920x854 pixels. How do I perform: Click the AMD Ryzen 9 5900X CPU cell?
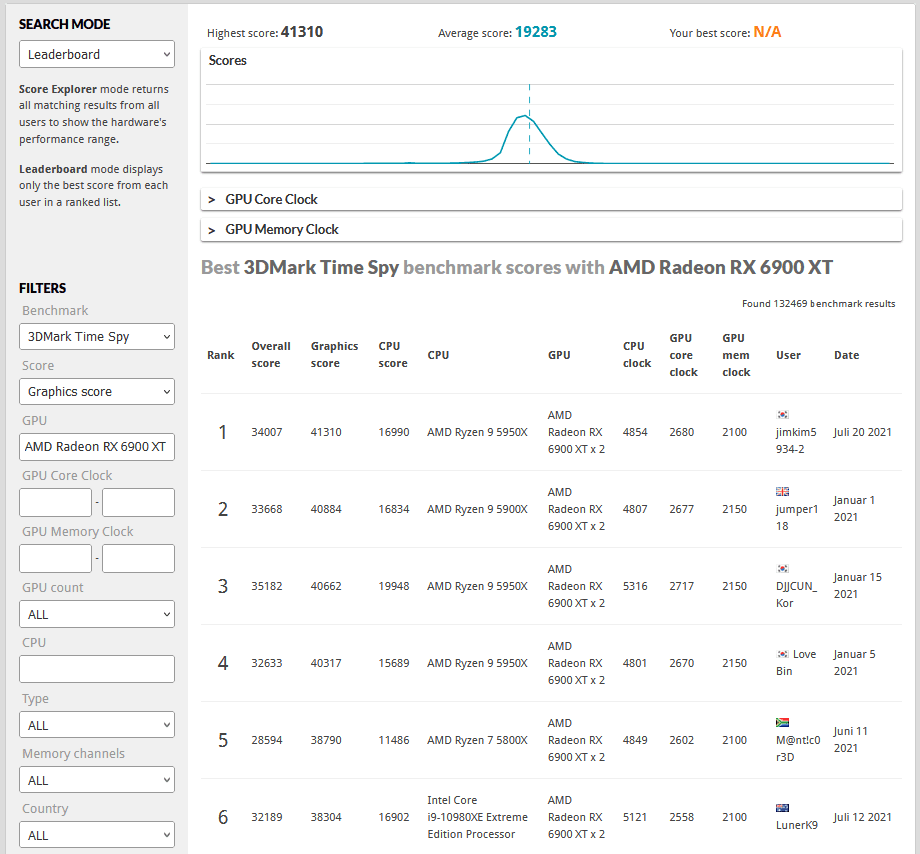pos(478,509)
